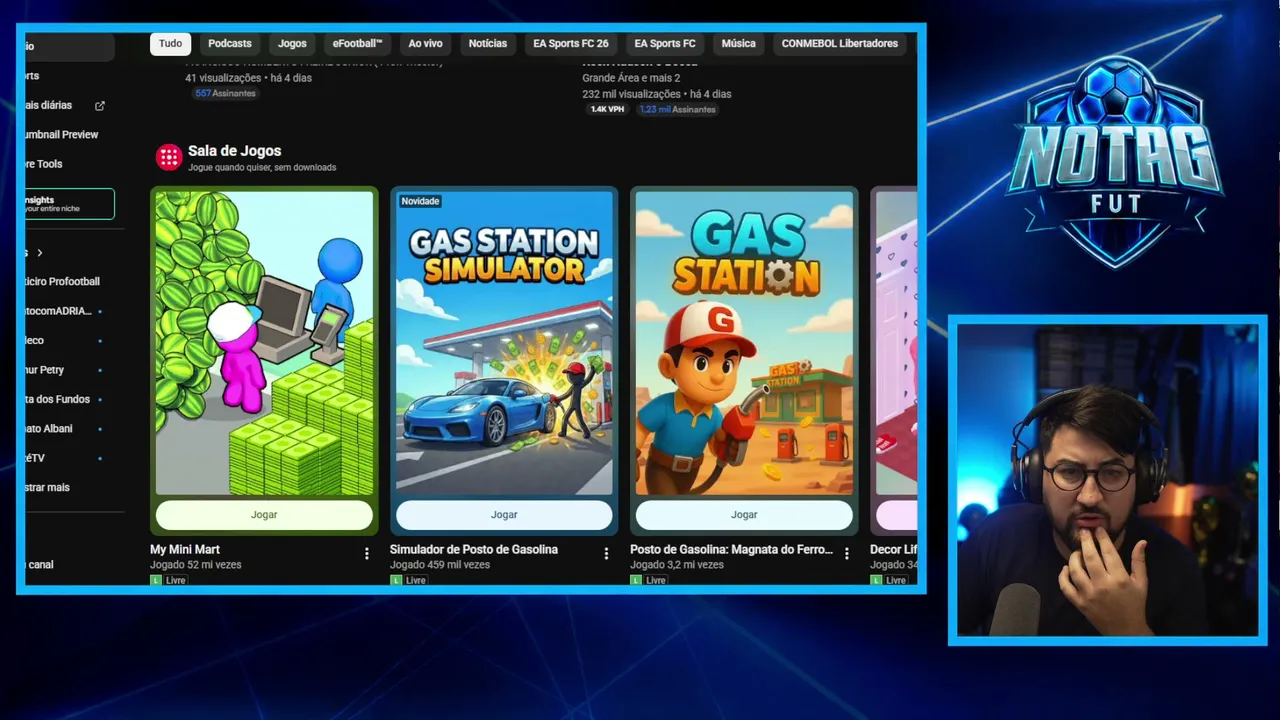The height and width of the screenshot is (720, 1280).
Task: Click the 'Jogado 459 mil vezes' play count
Action: click(440, 565)
